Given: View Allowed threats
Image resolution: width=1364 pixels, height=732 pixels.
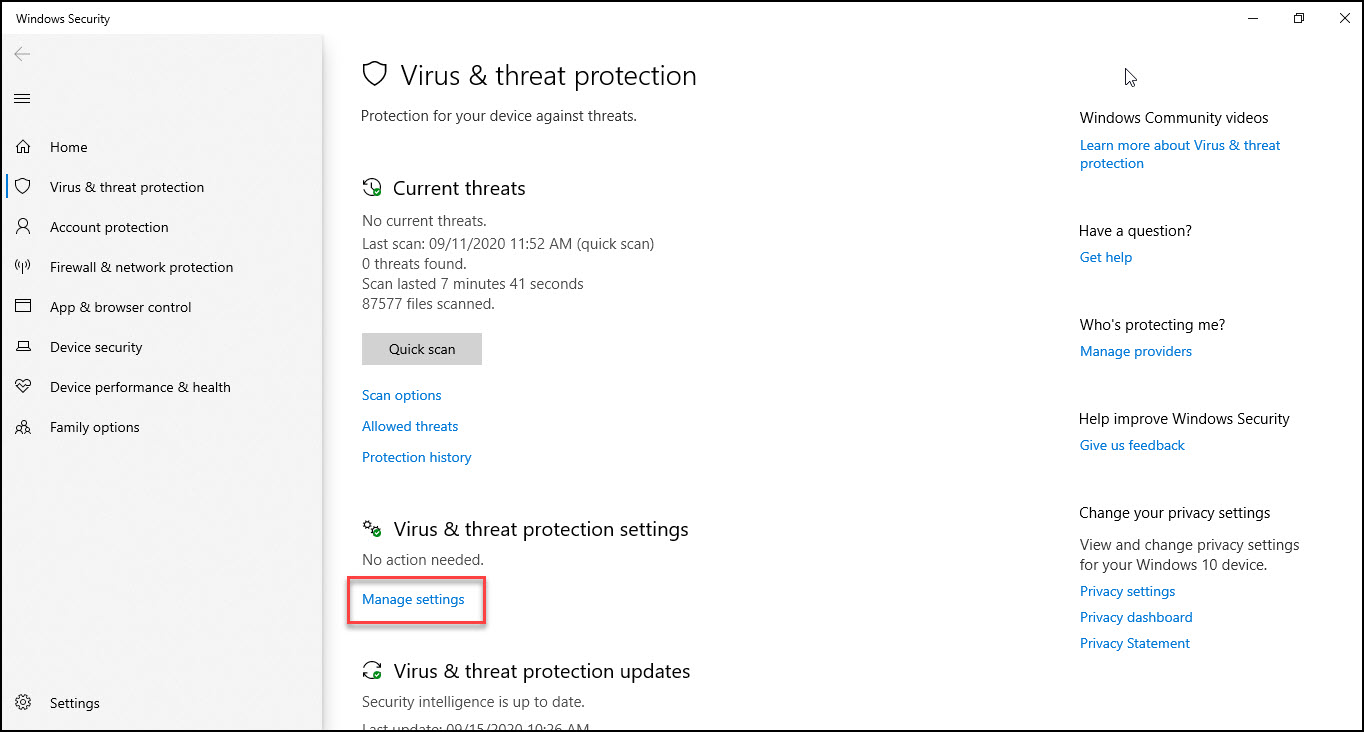Looking at the screenshot, I should pyautogui.click(x=410, y=426).
